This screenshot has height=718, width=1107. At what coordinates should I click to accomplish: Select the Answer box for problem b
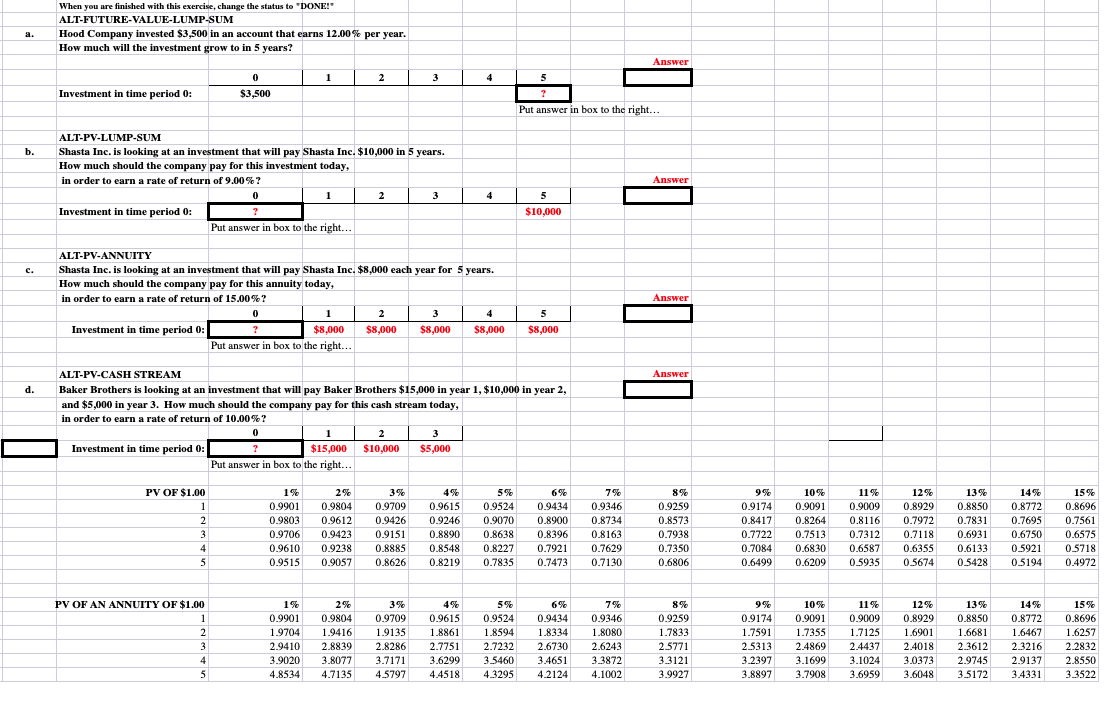click(x=657, y=196)
